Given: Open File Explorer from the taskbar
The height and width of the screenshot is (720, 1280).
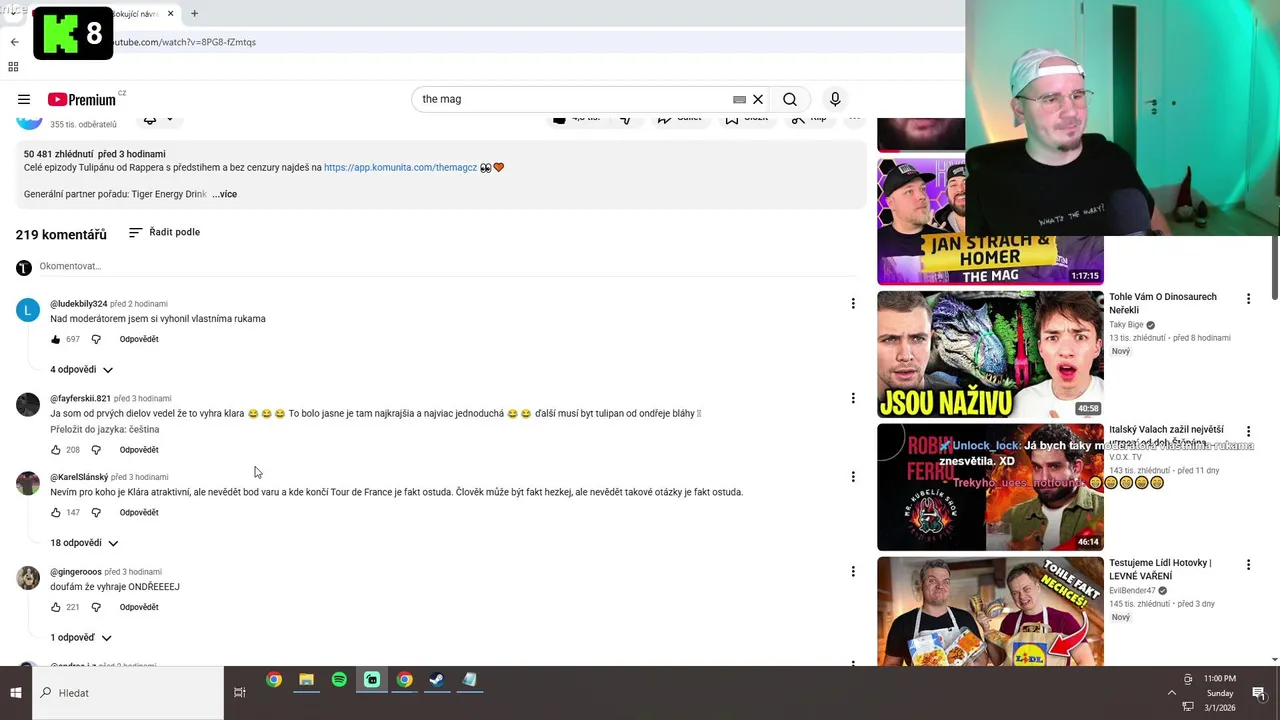Looking at the screenshot, I should [x=306, y=680].
